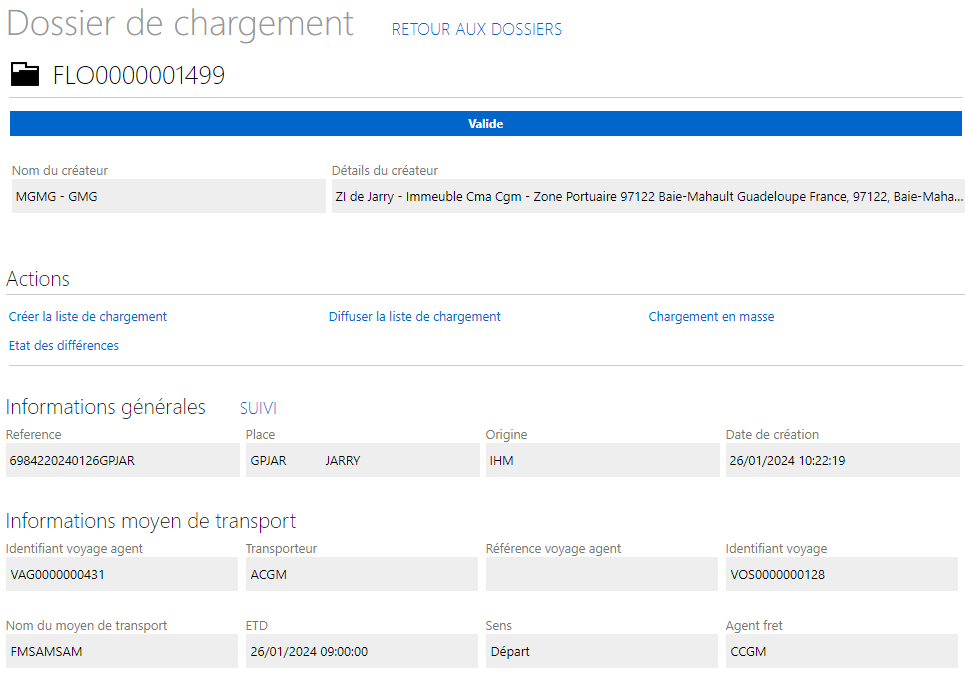
Task: Click the ETD date field
Action: click(x=362, y=651)
